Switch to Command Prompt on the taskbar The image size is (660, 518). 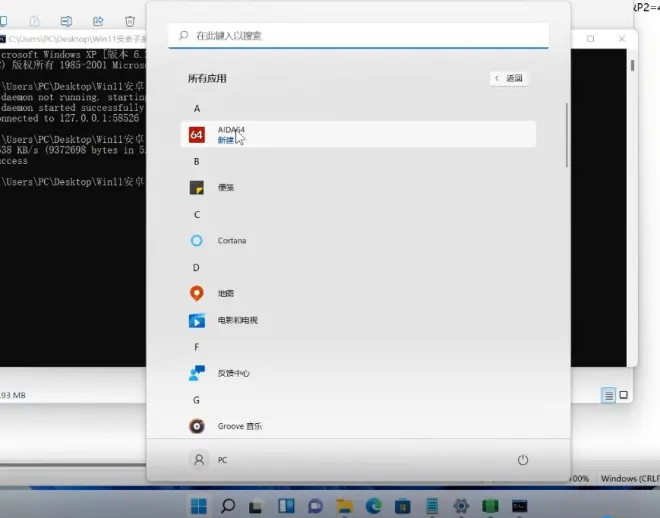tap(520, 506)
